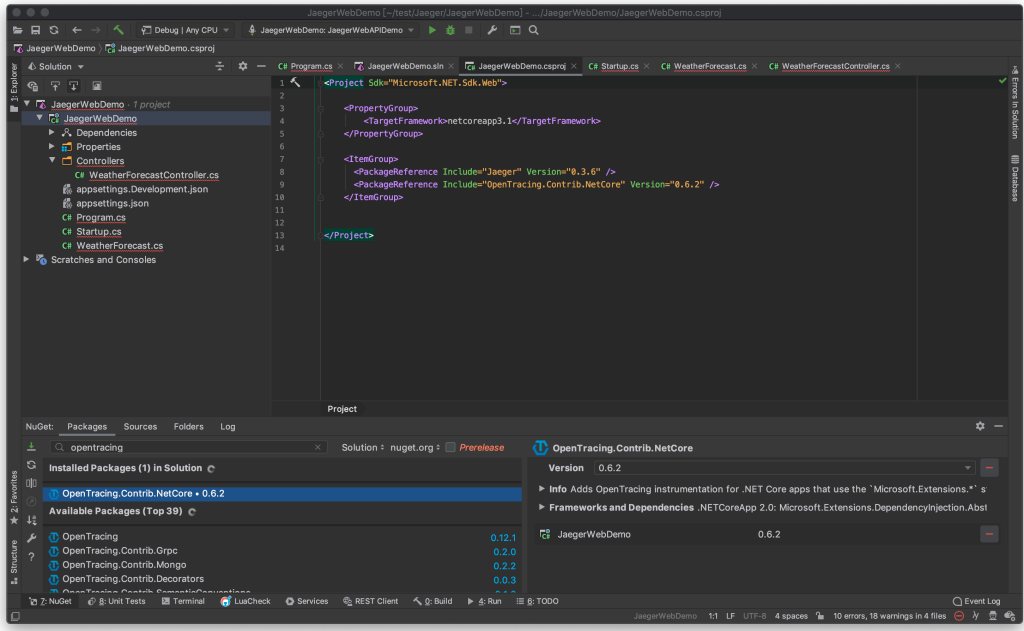The height and width of the screenshot is (631, 1024).
Task: Open the NuGet Sources tab
Action: point(140,427)
